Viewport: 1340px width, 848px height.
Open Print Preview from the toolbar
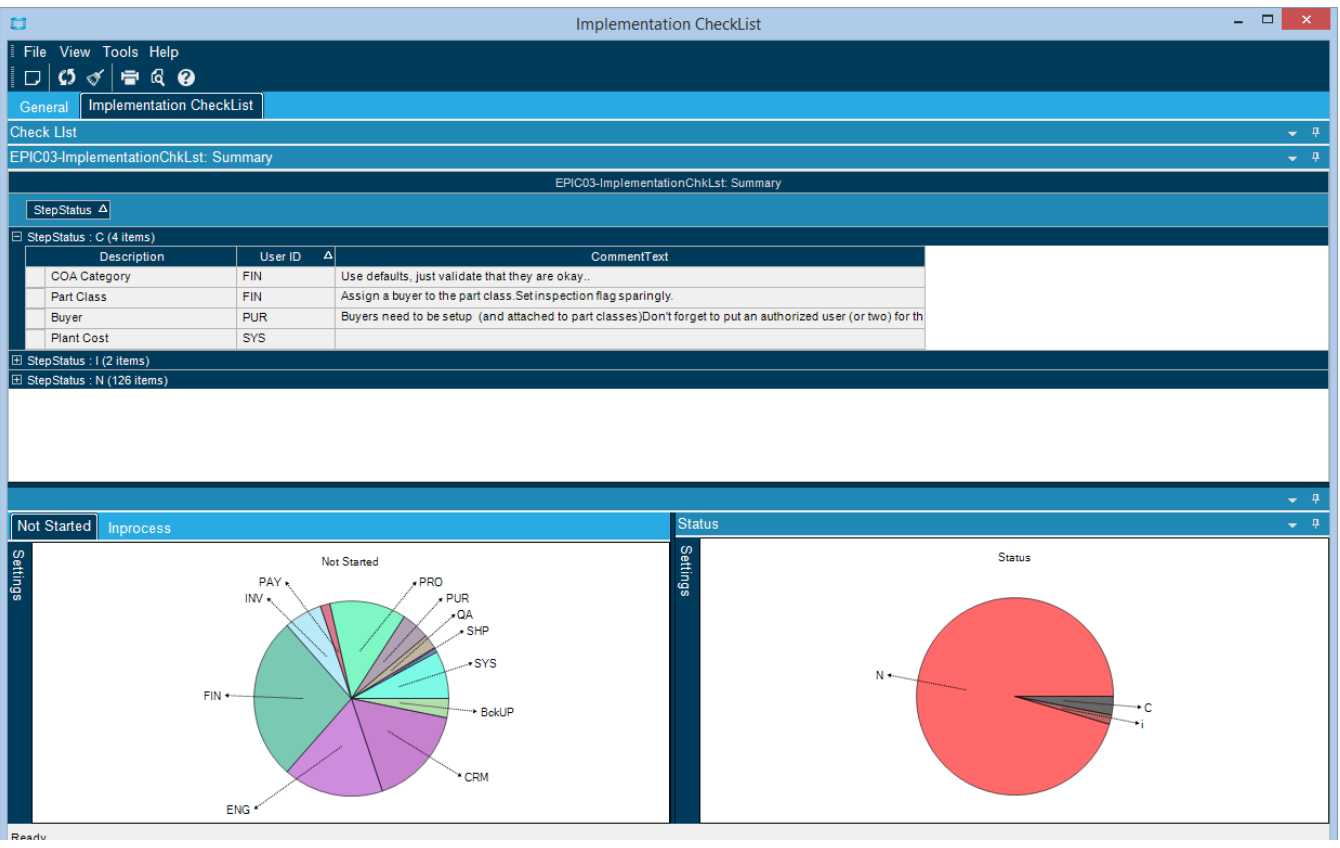158,78
